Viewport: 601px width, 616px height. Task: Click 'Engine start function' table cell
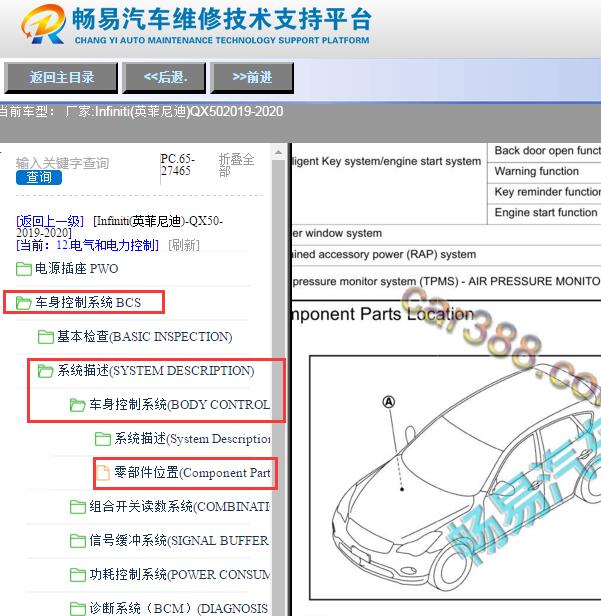point(544,213)
